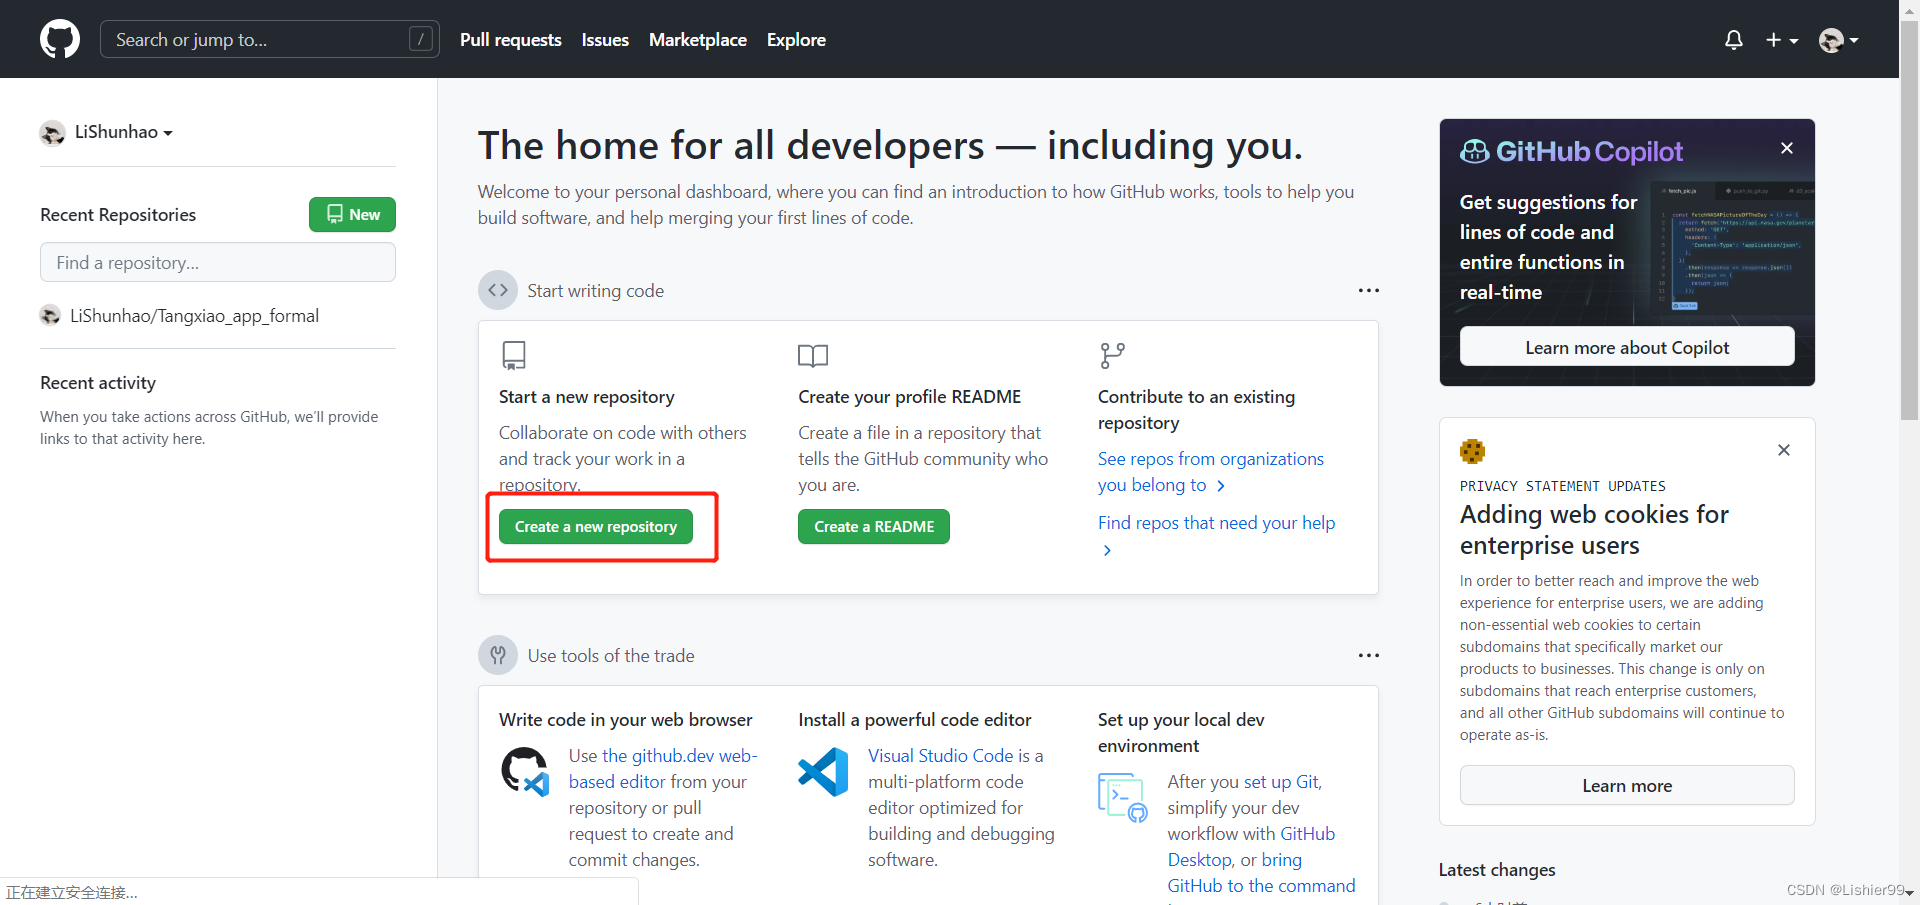The image size is (1920, 905).
Task: Click the Search or jump to field
Action: pos(270,40)
